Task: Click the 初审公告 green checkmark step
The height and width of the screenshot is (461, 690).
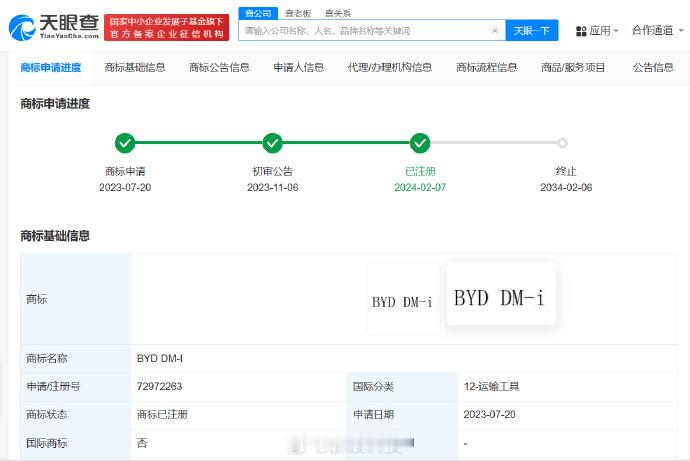Action: point(272,143)
